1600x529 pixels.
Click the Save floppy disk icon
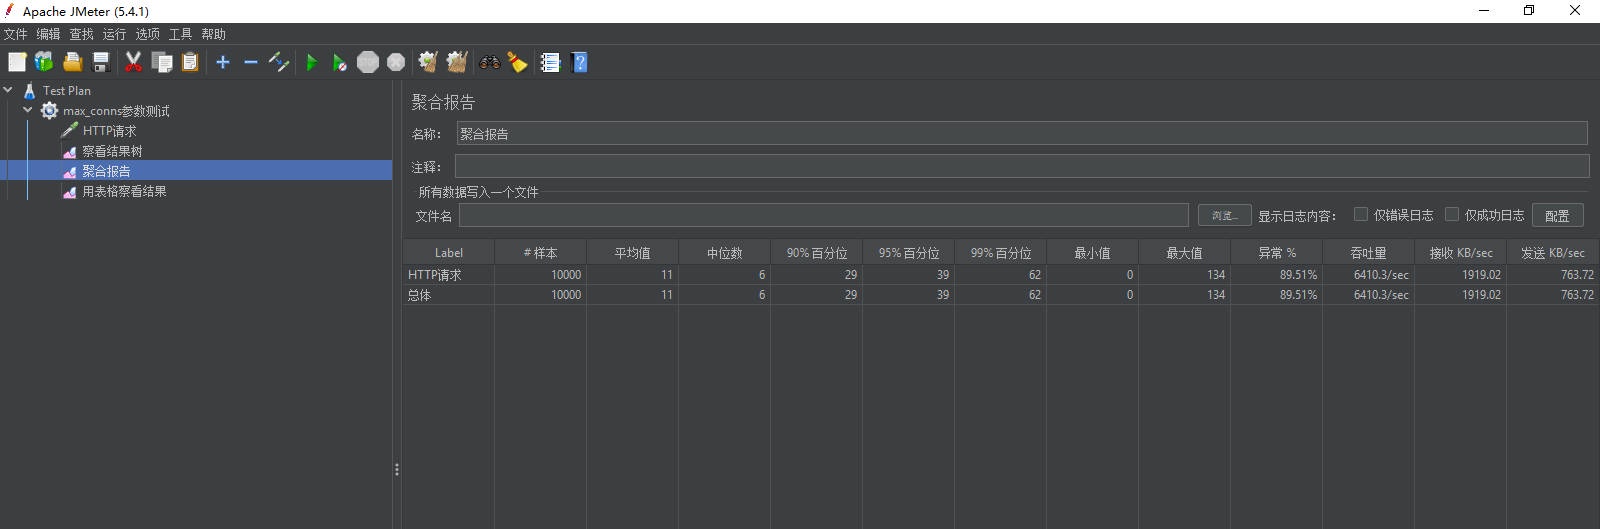point(101,62)
